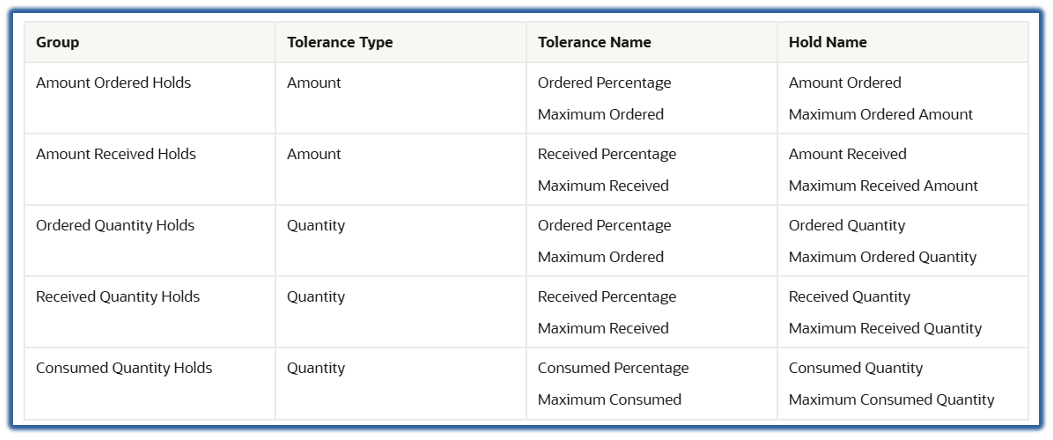
Task: Click the Group column header
Action: tap(58, 43)
